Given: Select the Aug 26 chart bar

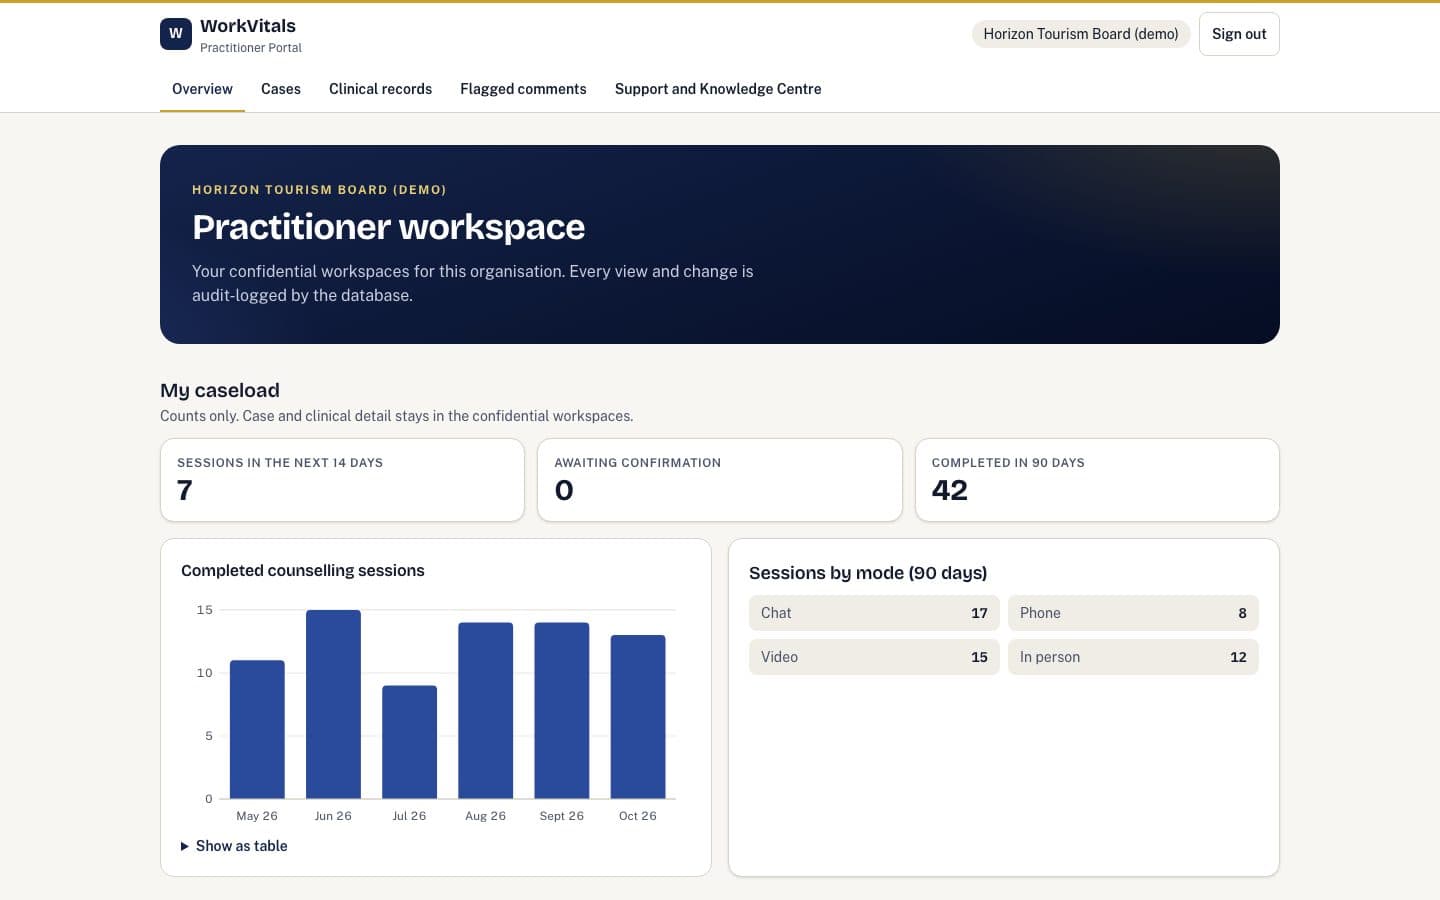Looking at the screenshot, I should [486, 711].
